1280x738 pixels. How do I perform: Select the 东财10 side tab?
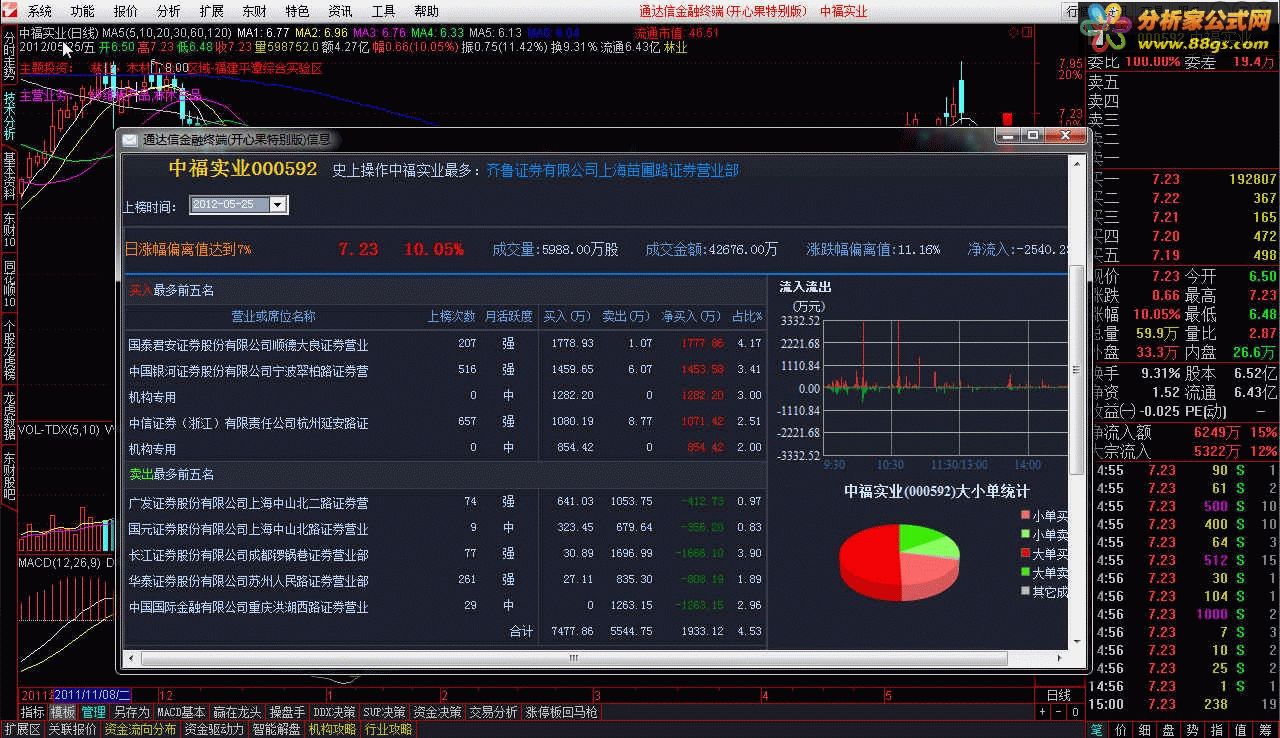pyautogui.click(x=9, y=230)
